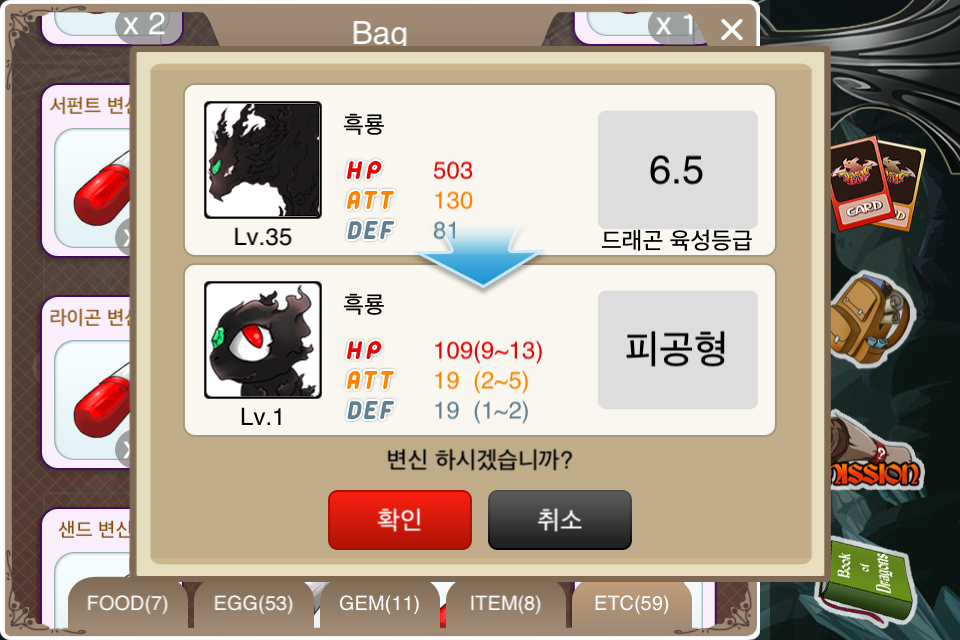Select the GEM(11) tab
960x640 pixels.
[x=380, y=603]
